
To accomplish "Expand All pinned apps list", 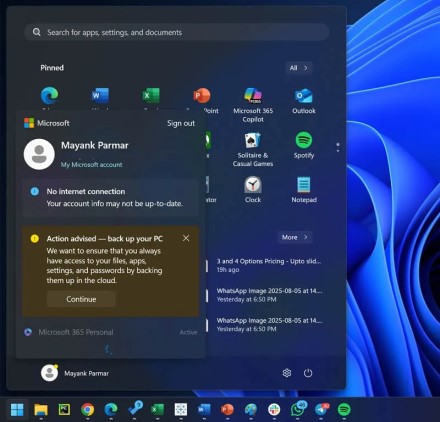I will tap(299, 68).
